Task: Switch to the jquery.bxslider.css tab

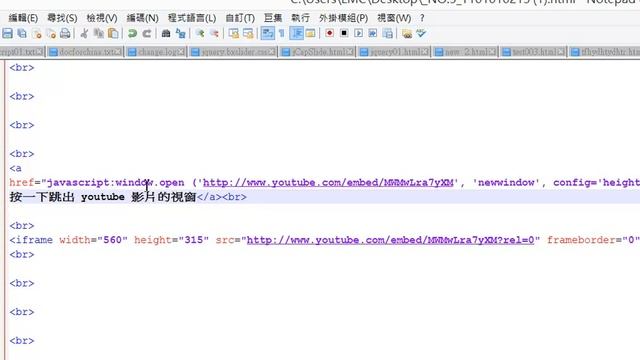Action: pyautogui.click(x=232, y=52)
